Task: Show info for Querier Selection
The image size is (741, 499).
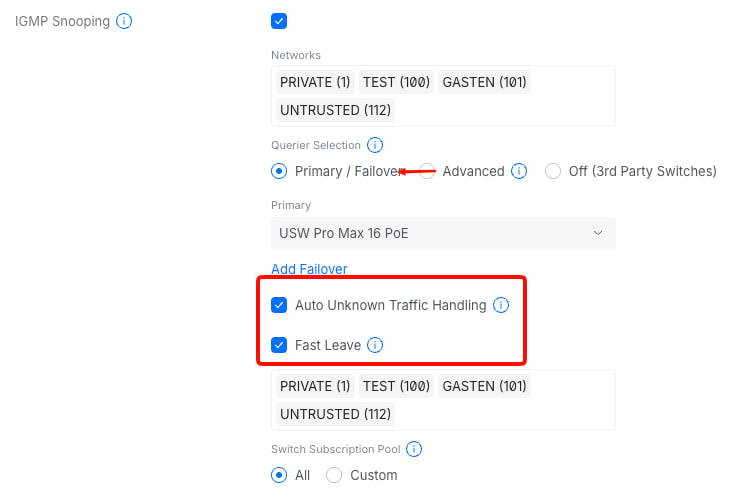Action: pos(375,145)
